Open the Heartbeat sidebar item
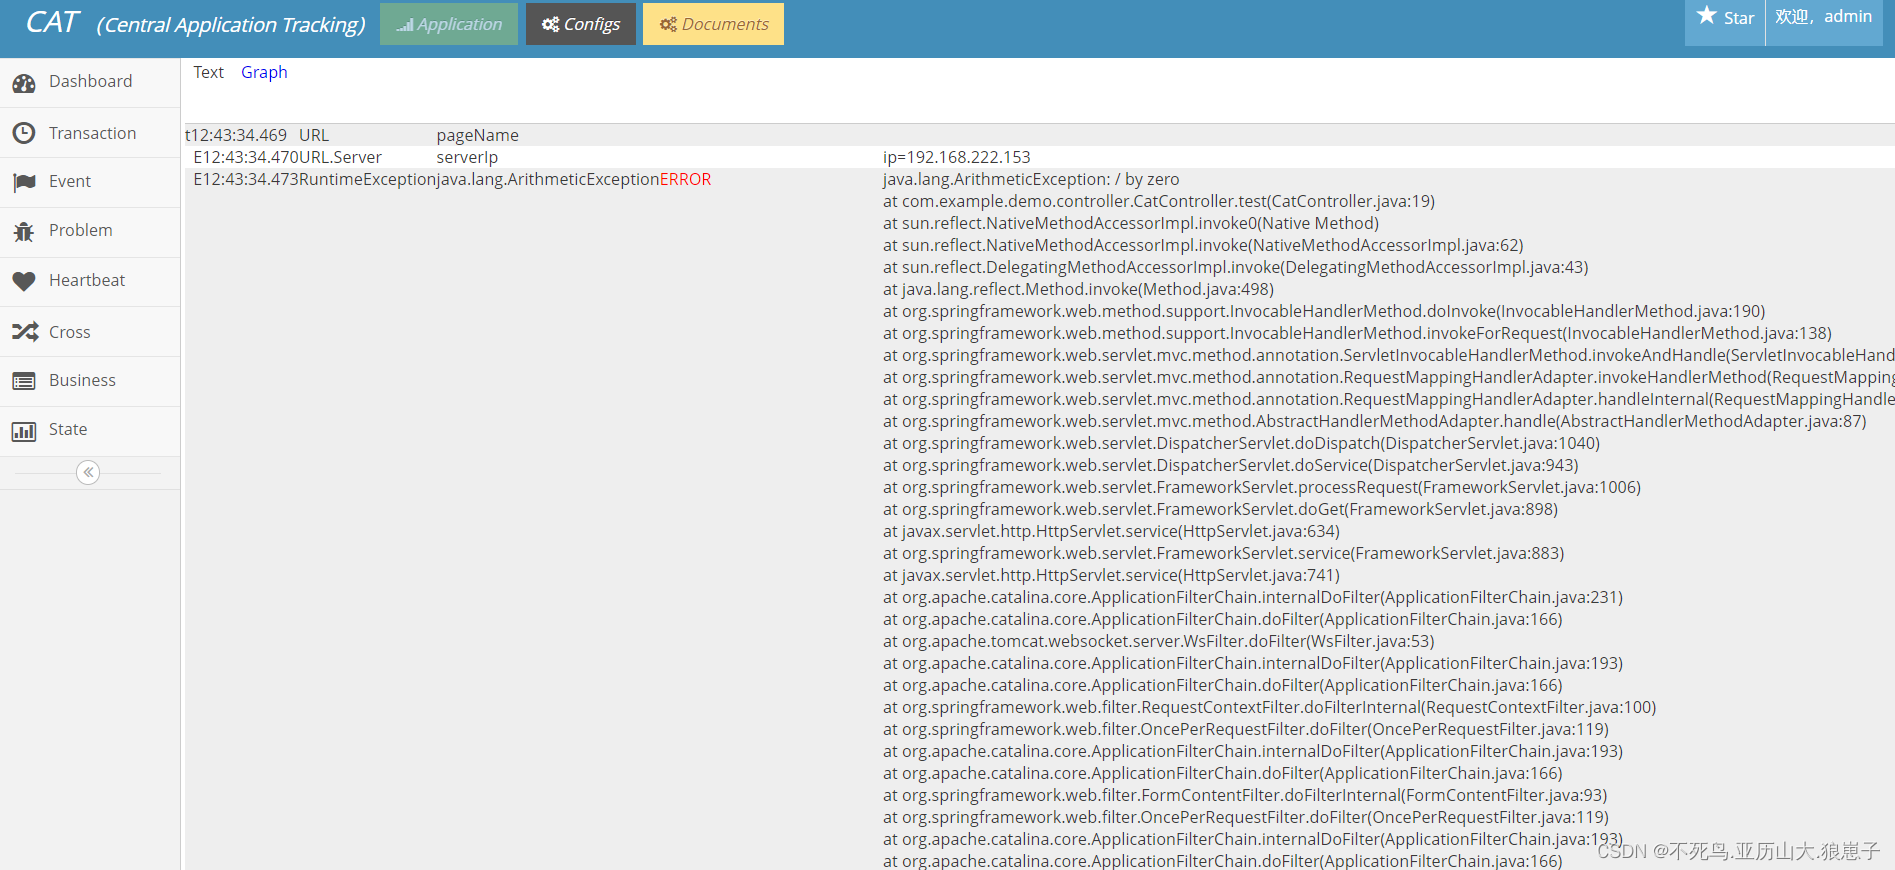The image size is (1895, 870). 90,281
